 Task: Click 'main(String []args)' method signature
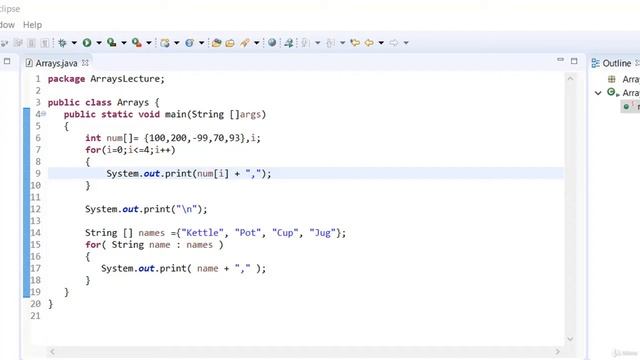pyautogui.click(x=215, y=114)
